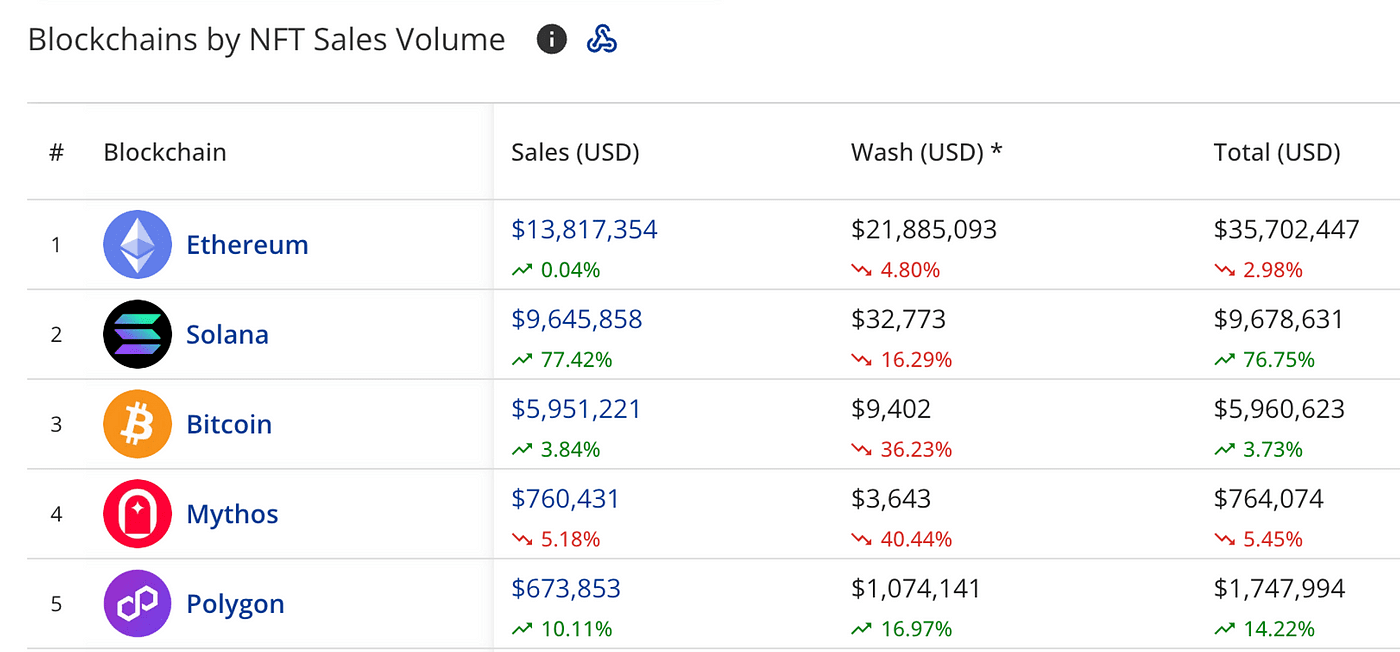This screenshot has height=652, width=1400.
Task: Click Solana sales value $9,645,858
Action: coord(577,320)
